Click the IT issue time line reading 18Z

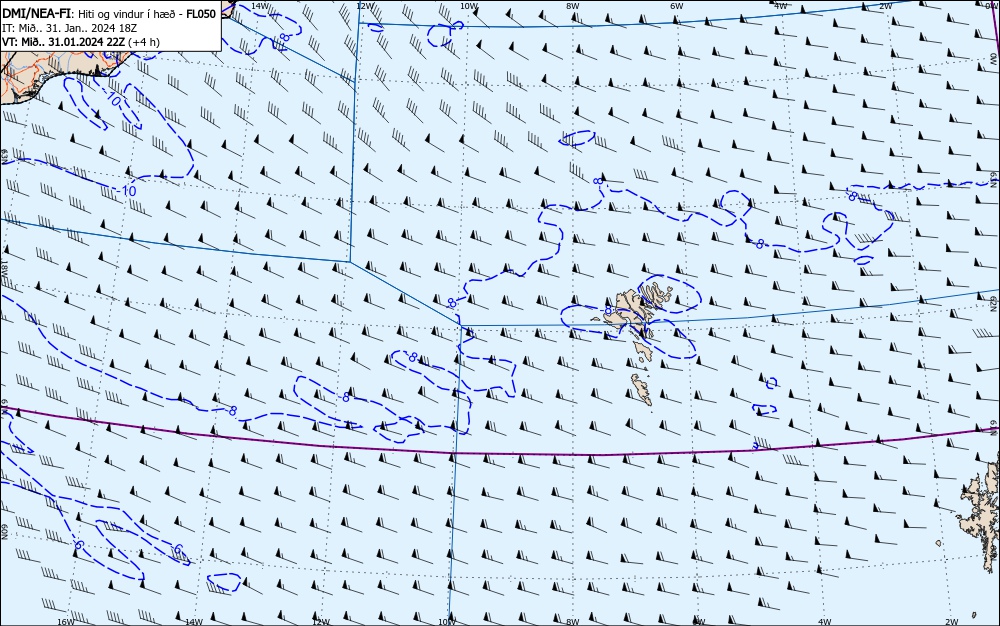pyautogui.click(x=70, y=28)
